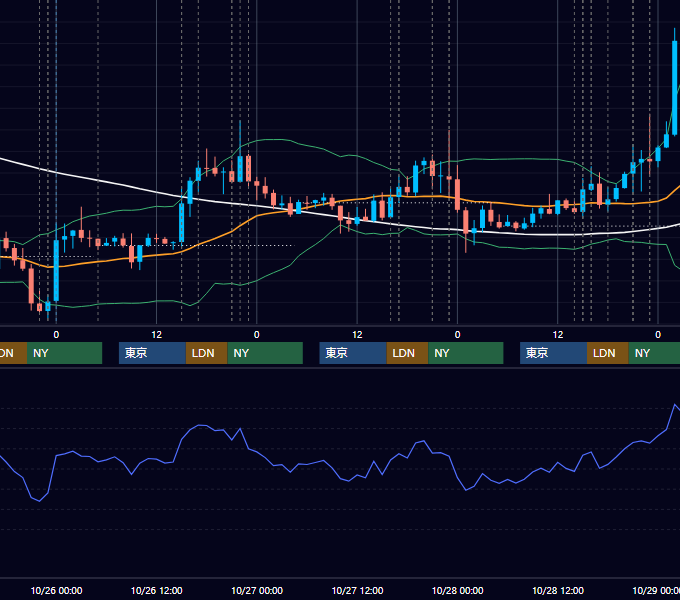This screenshot has width=680, height=600.
Task: Click the 10/28 00:00 date label
Action: [x=458, y=590]
